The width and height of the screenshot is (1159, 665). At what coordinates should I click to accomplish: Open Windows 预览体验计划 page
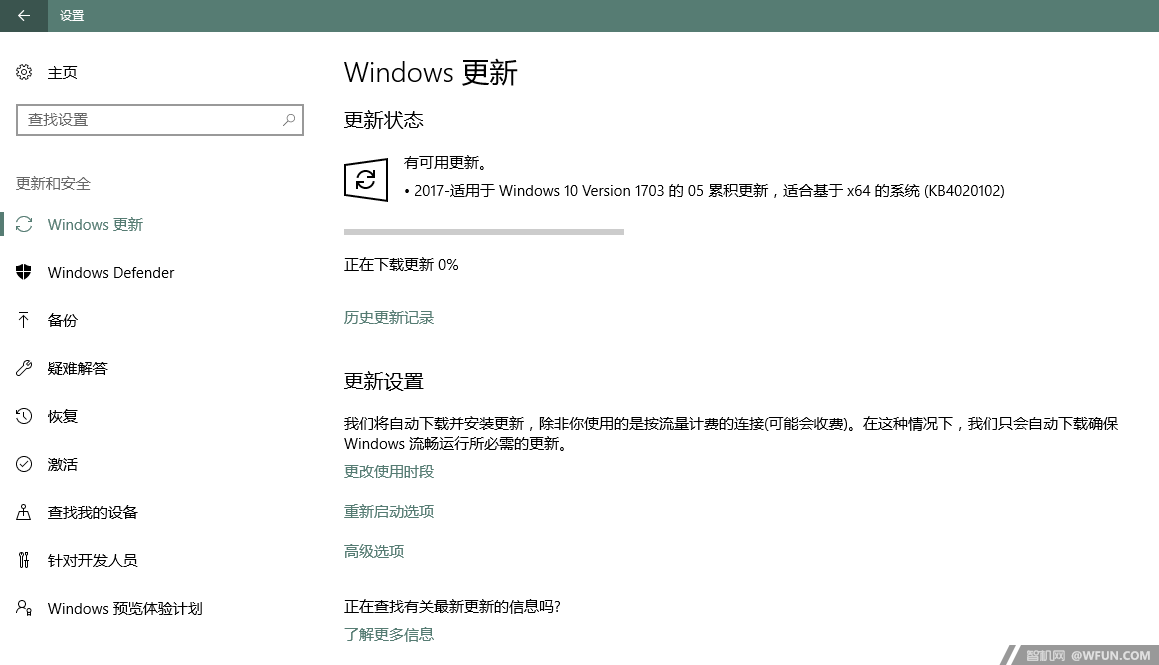point(125,608)
